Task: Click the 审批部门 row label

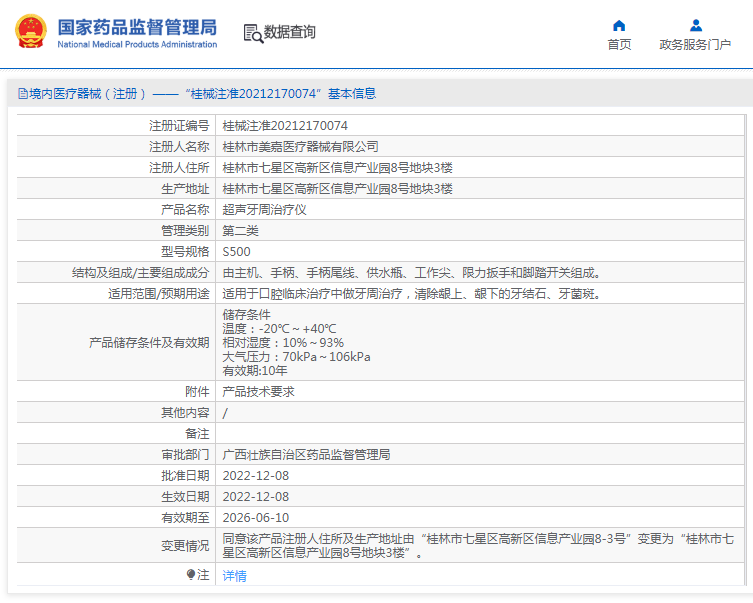Action: point(185,455)
